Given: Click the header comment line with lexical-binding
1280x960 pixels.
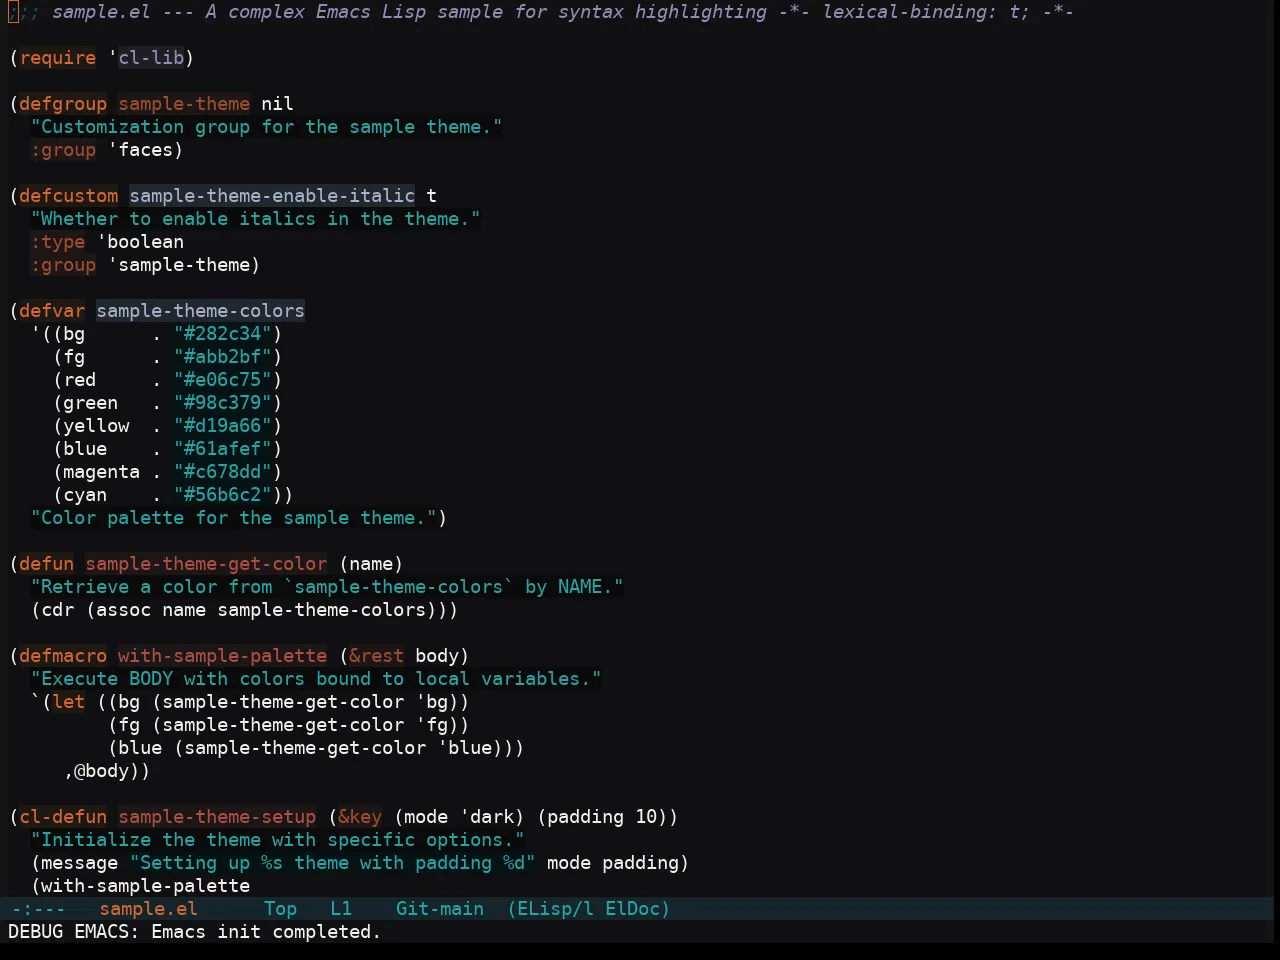Looking at the screenshot, I should coord(541,12).
